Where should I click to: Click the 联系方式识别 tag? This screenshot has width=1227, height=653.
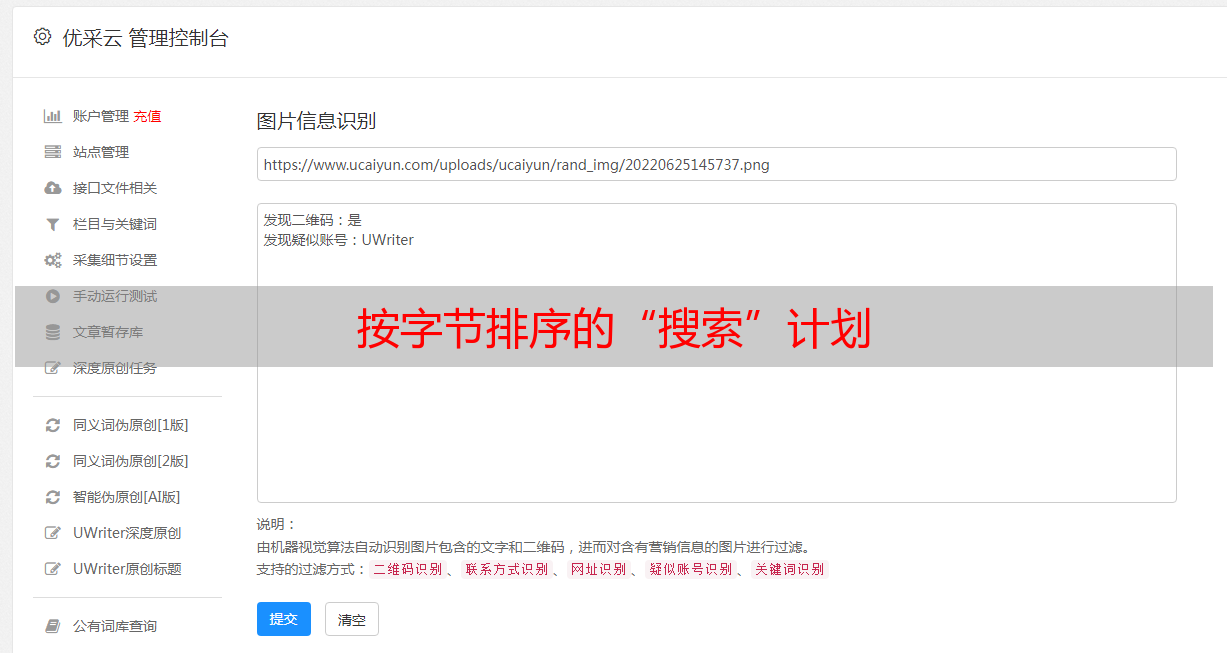[506, 569]
